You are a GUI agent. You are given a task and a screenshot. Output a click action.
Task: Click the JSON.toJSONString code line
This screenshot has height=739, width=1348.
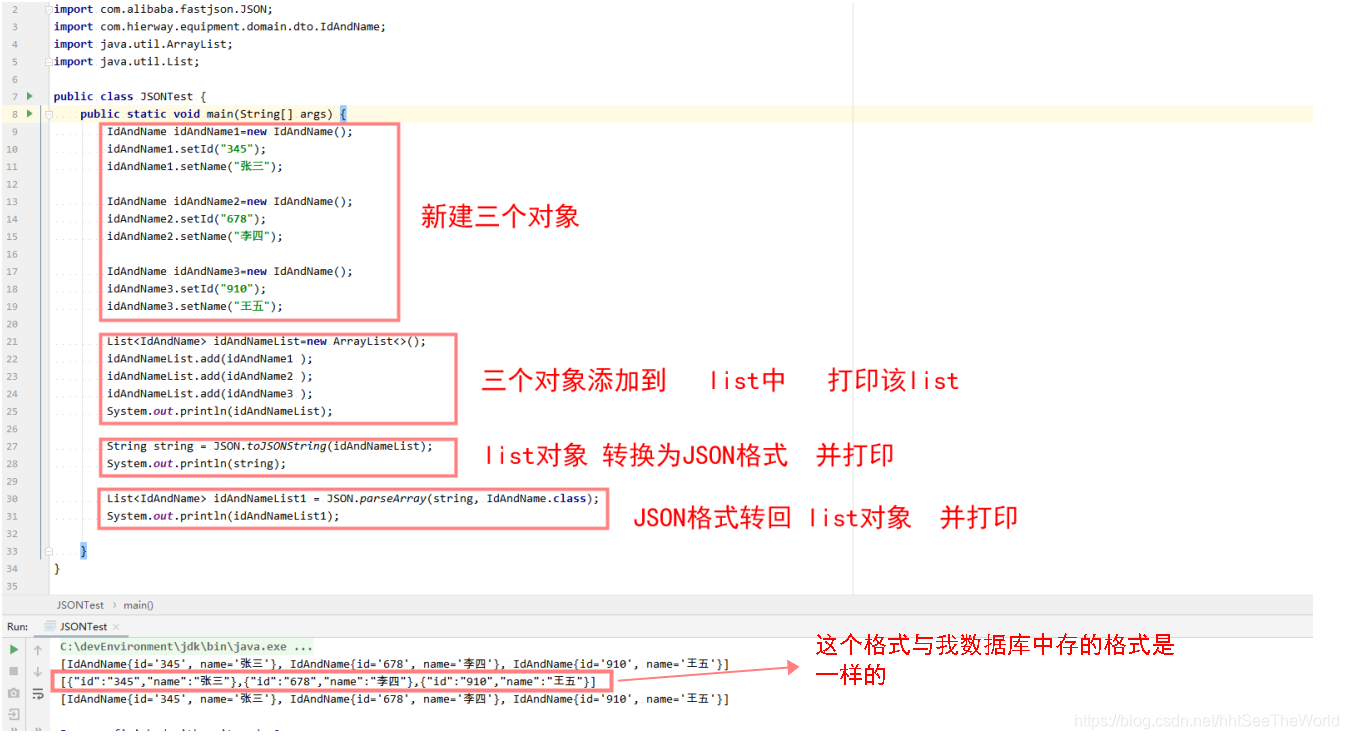[270, 446]
